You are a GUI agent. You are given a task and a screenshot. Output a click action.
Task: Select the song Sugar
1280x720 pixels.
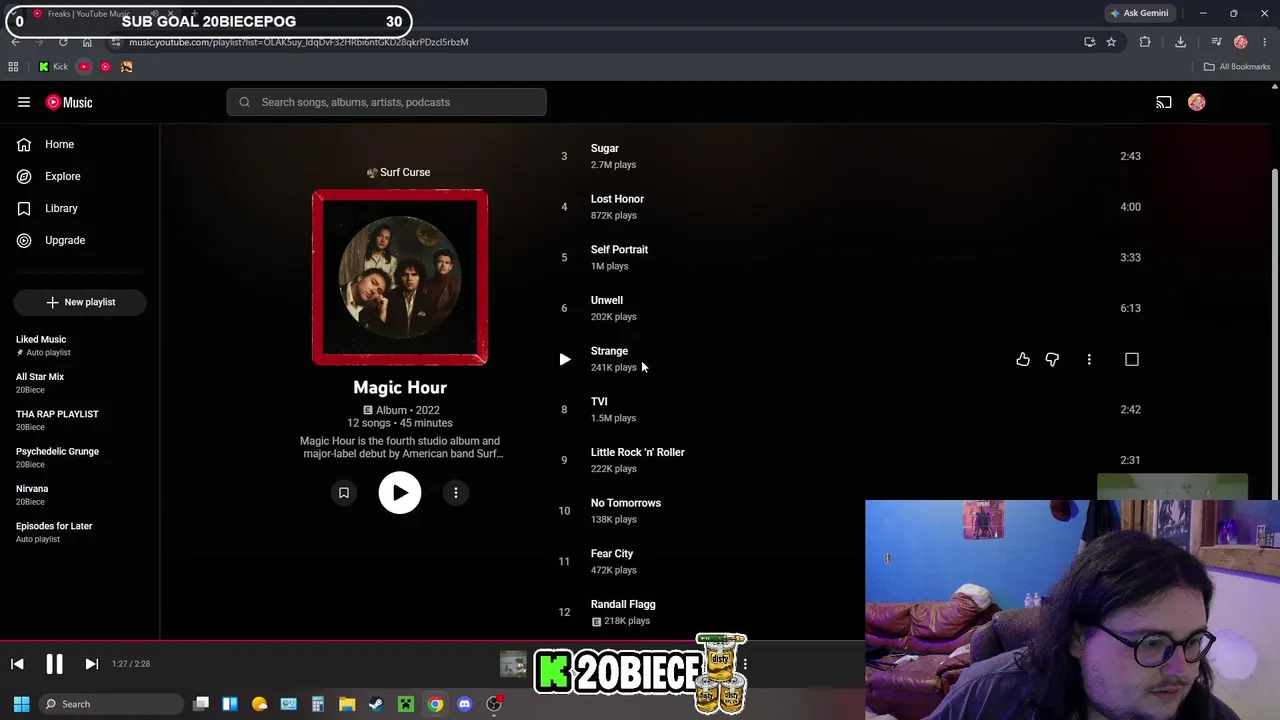[x=605, y=148]
